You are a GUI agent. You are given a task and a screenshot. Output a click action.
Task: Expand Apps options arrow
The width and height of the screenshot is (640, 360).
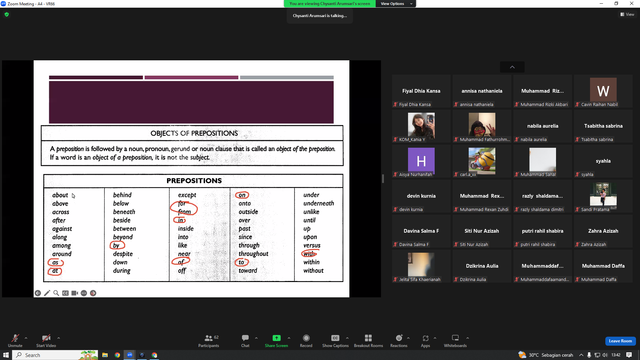click(x=435, y=338)
